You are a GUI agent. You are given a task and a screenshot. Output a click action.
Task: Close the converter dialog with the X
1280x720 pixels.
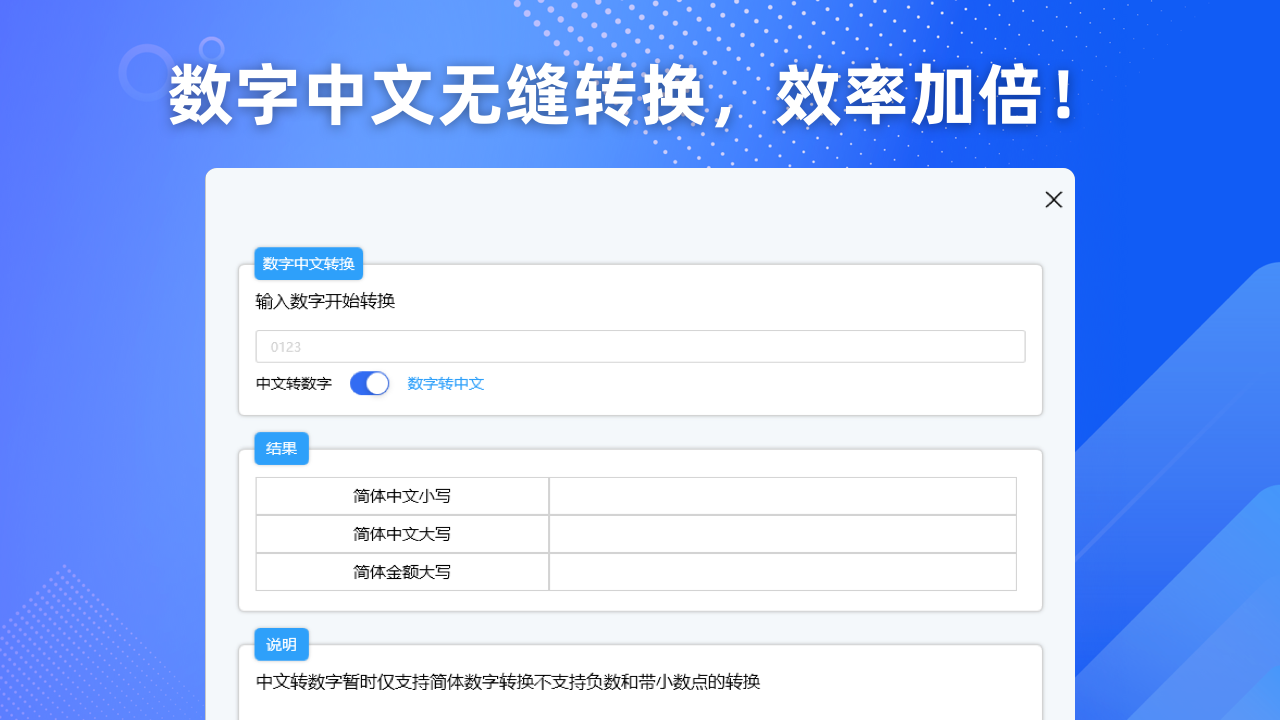tap(1053, 199)
